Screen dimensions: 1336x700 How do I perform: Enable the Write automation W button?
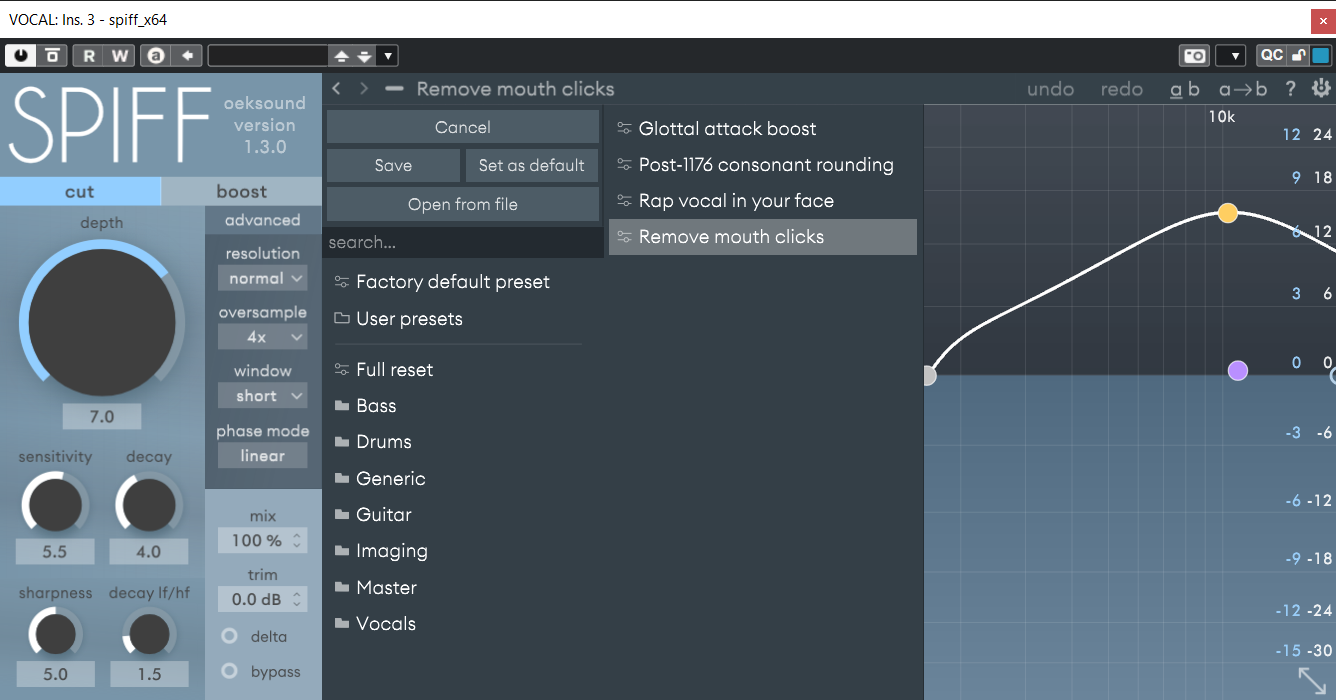point(120,56)
